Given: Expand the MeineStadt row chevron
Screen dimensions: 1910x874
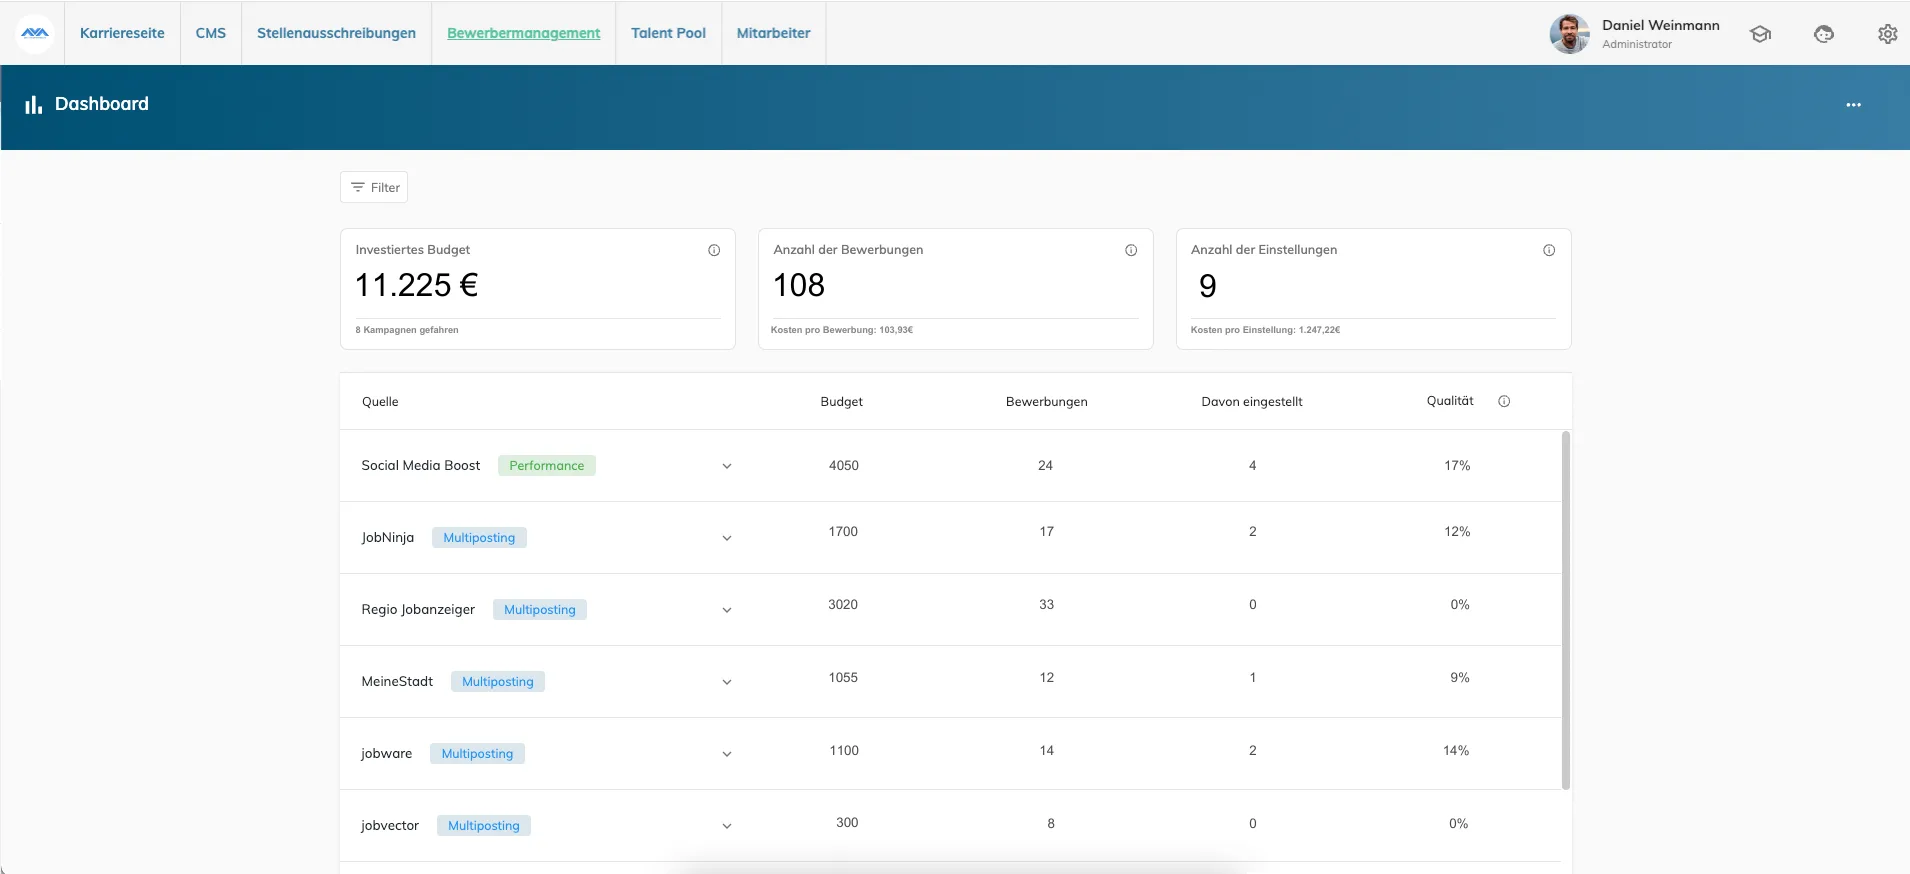Looking at the screenshot, I should coord(727,682).
